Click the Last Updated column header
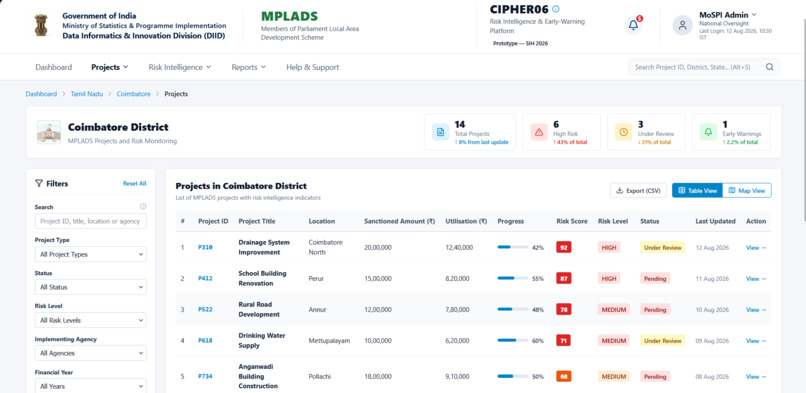Image resolution: width=806 pixels, height=393 pixels. pyautogui.click(x=716, y=221)
